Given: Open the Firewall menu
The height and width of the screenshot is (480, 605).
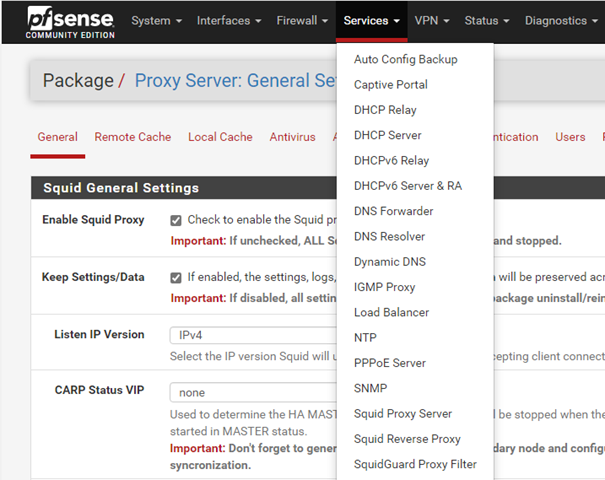Looking at the screenshot, I should coord(302,21).
